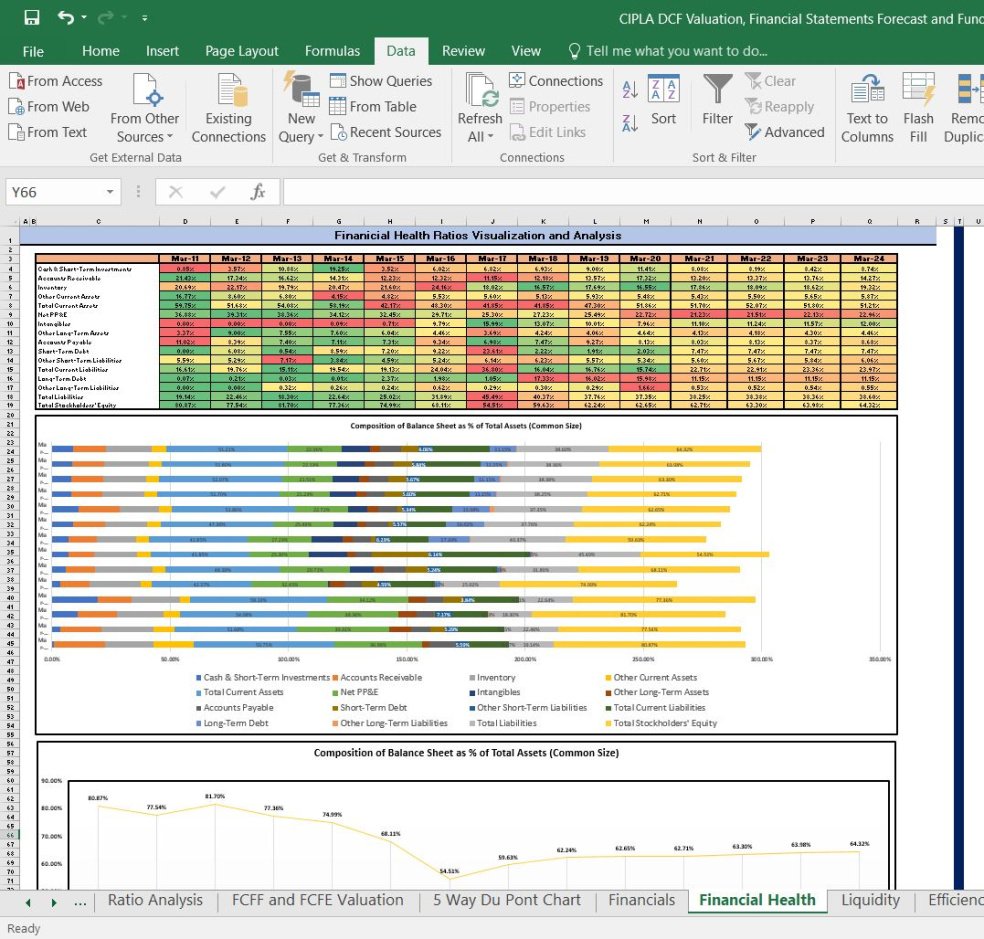
Task: Click the From Access icon
Action: click(x=16, y=81)
